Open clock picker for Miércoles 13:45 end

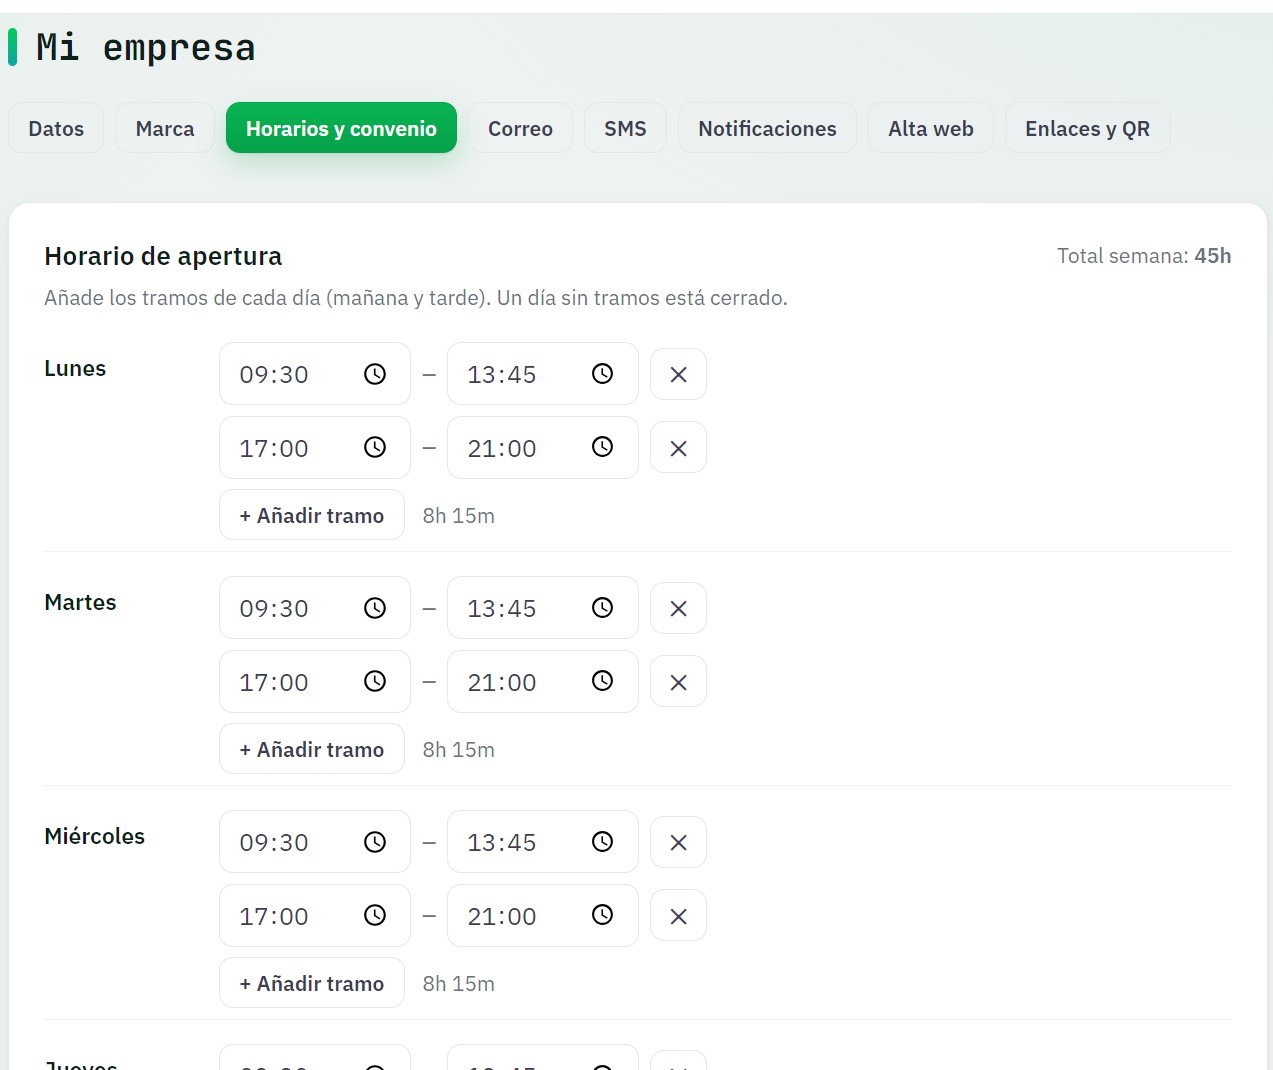602,842
